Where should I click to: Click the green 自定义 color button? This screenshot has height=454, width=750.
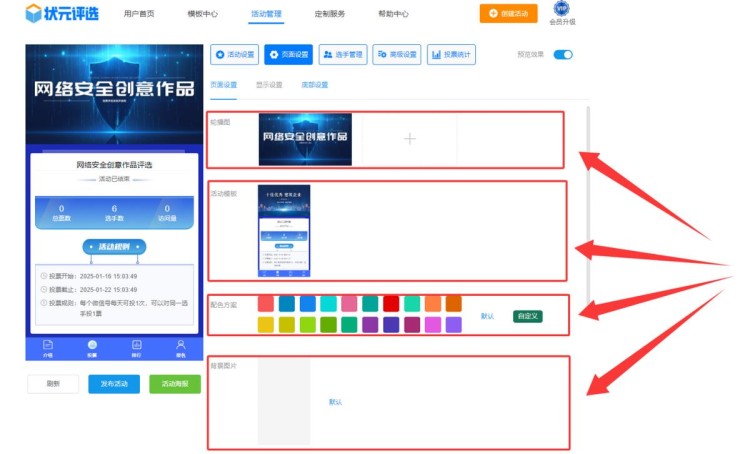[527, 316]
